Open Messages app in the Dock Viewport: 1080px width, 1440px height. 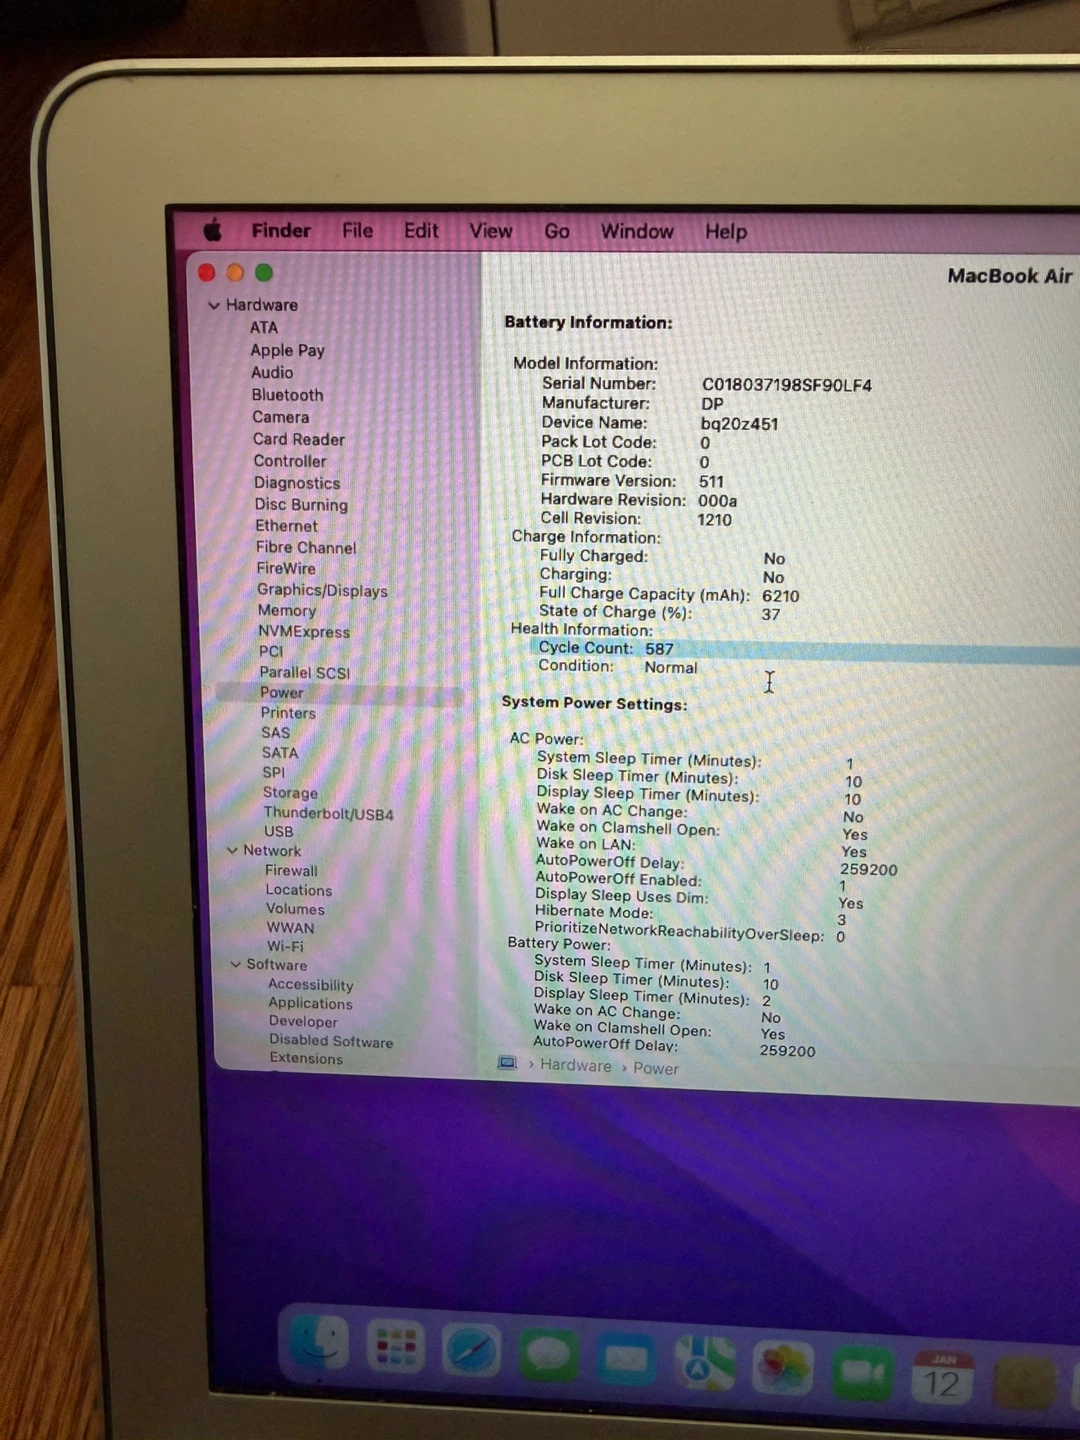[x=548, y=1355]
